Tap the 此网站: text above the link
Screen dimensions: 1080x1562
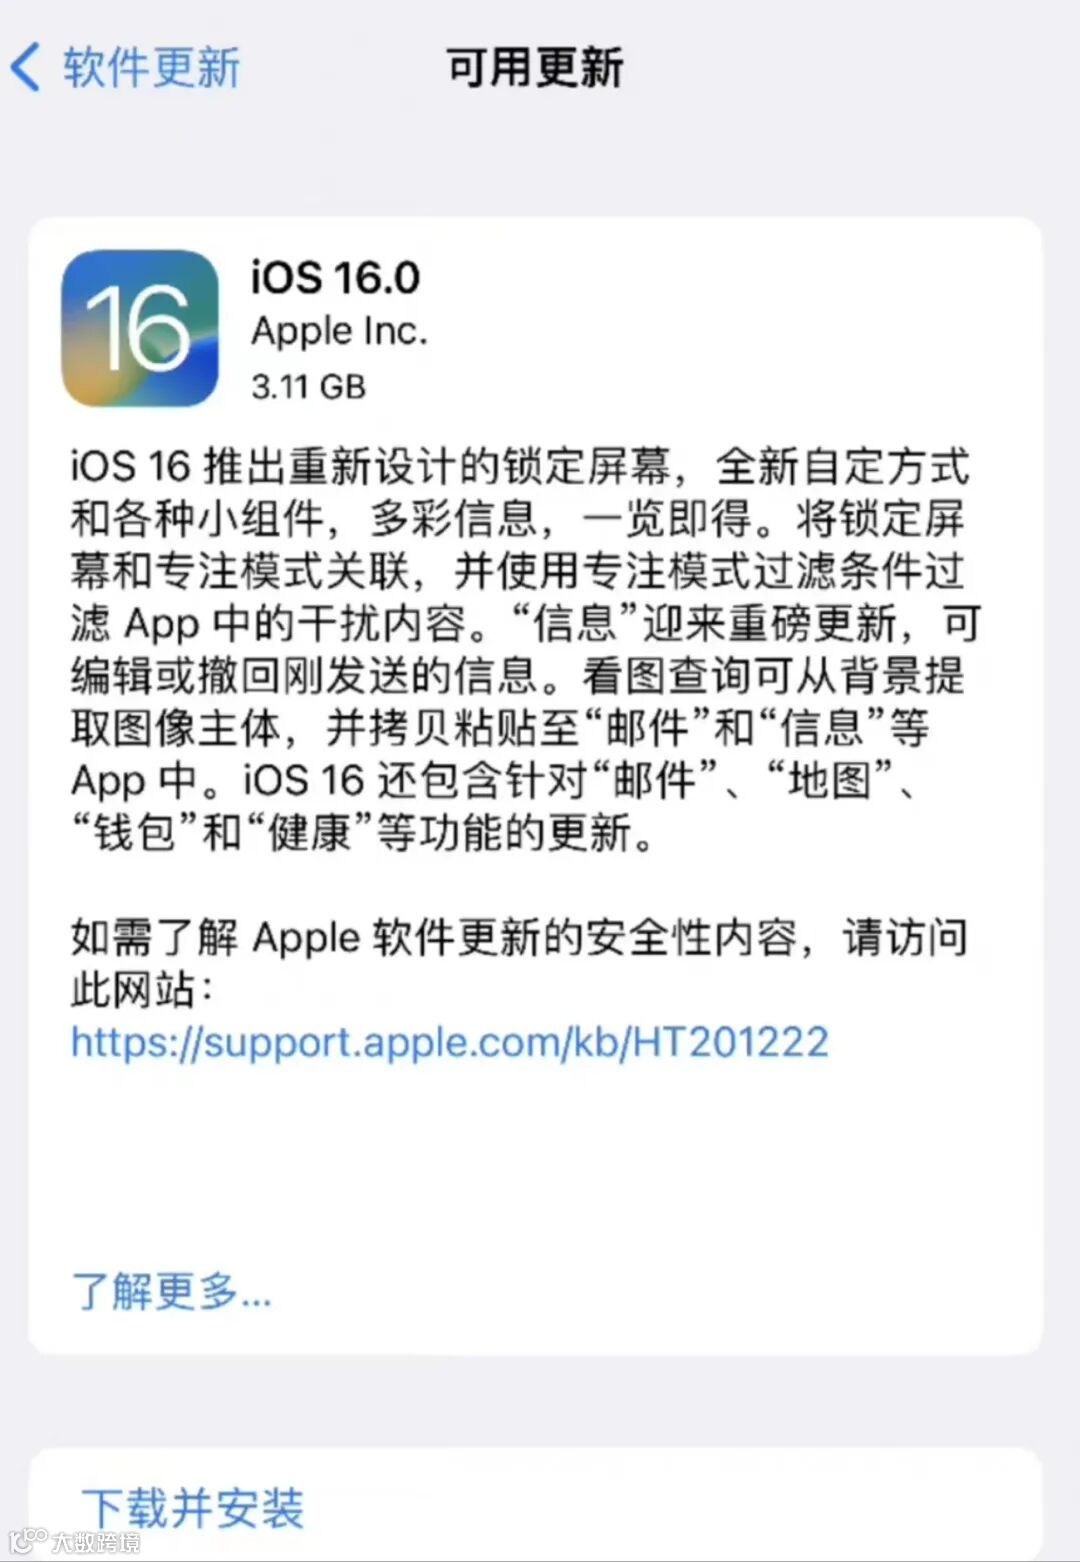coord(142,989)
